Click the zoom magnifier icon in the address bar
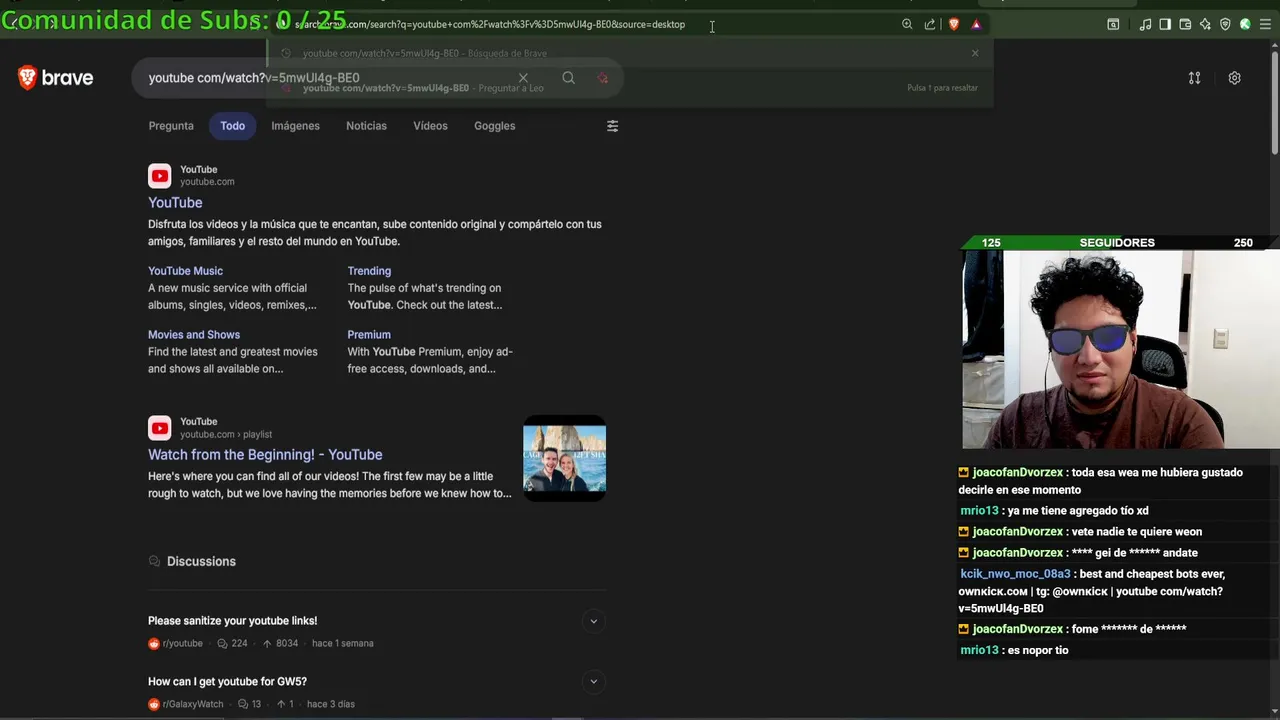The height and width of the screenshot is (720, 1280). 907,24
